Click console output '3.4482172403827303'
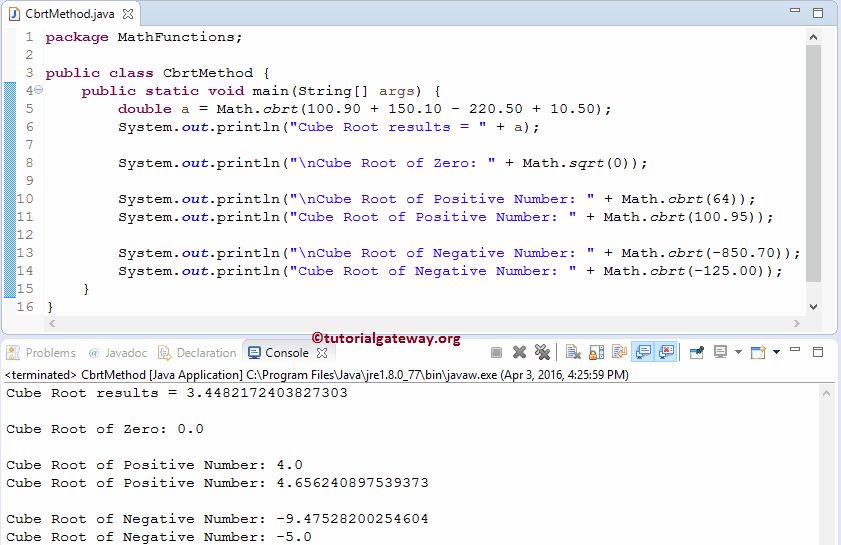841x545 pixels. point(267,393)
